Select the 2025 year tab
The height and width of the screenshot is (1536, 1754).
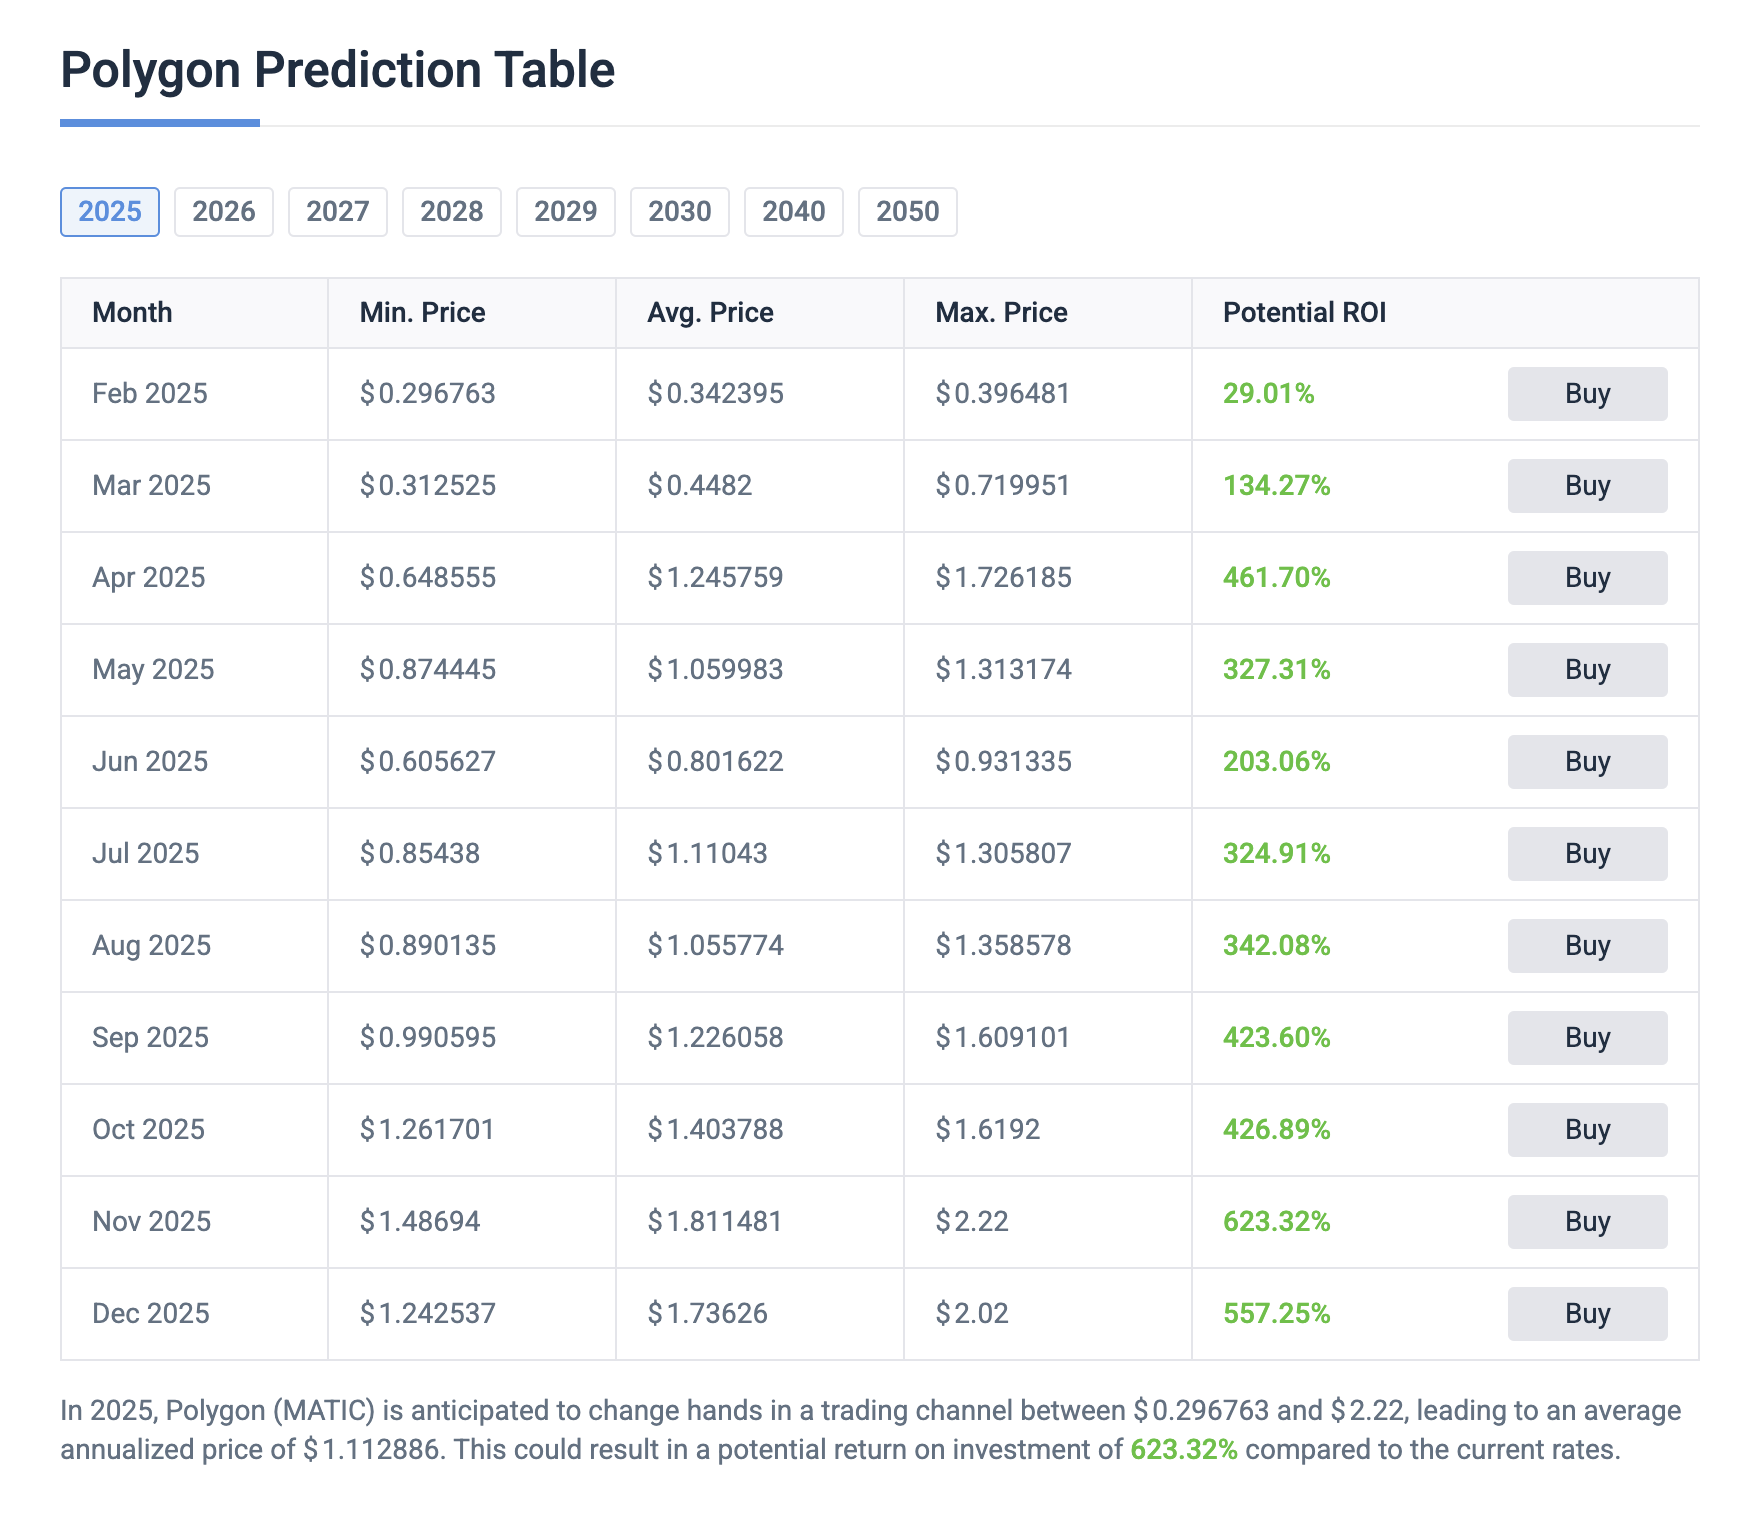point(110,212)
